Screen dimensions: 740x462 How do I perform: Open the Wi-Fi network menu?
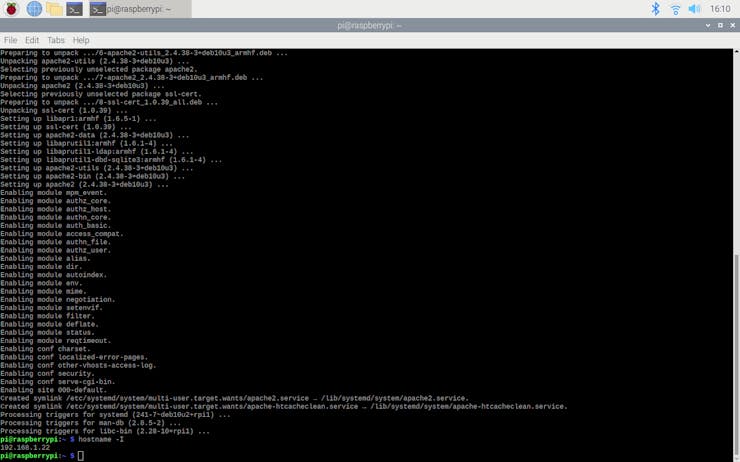click(675, 9)
